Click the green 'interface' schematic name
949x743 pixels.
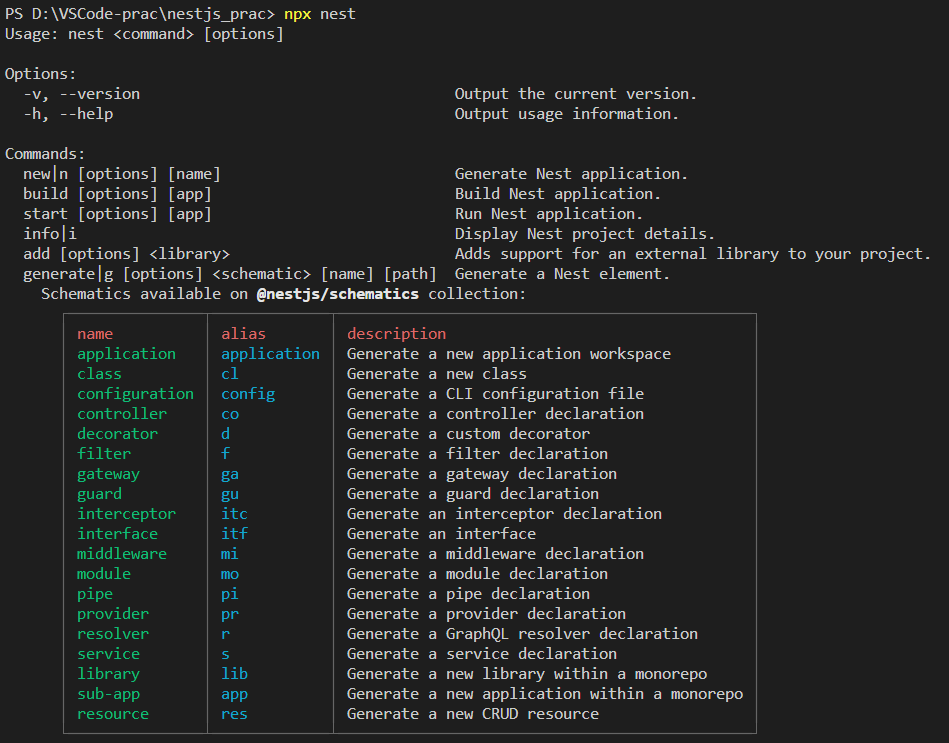(x=117, y=534)
